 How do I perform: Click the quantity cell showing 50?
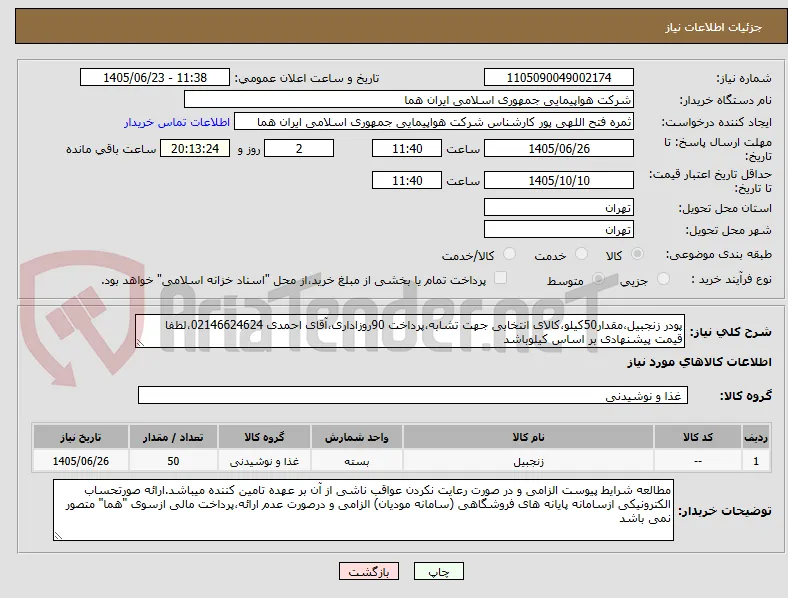(x=173, y=461)
